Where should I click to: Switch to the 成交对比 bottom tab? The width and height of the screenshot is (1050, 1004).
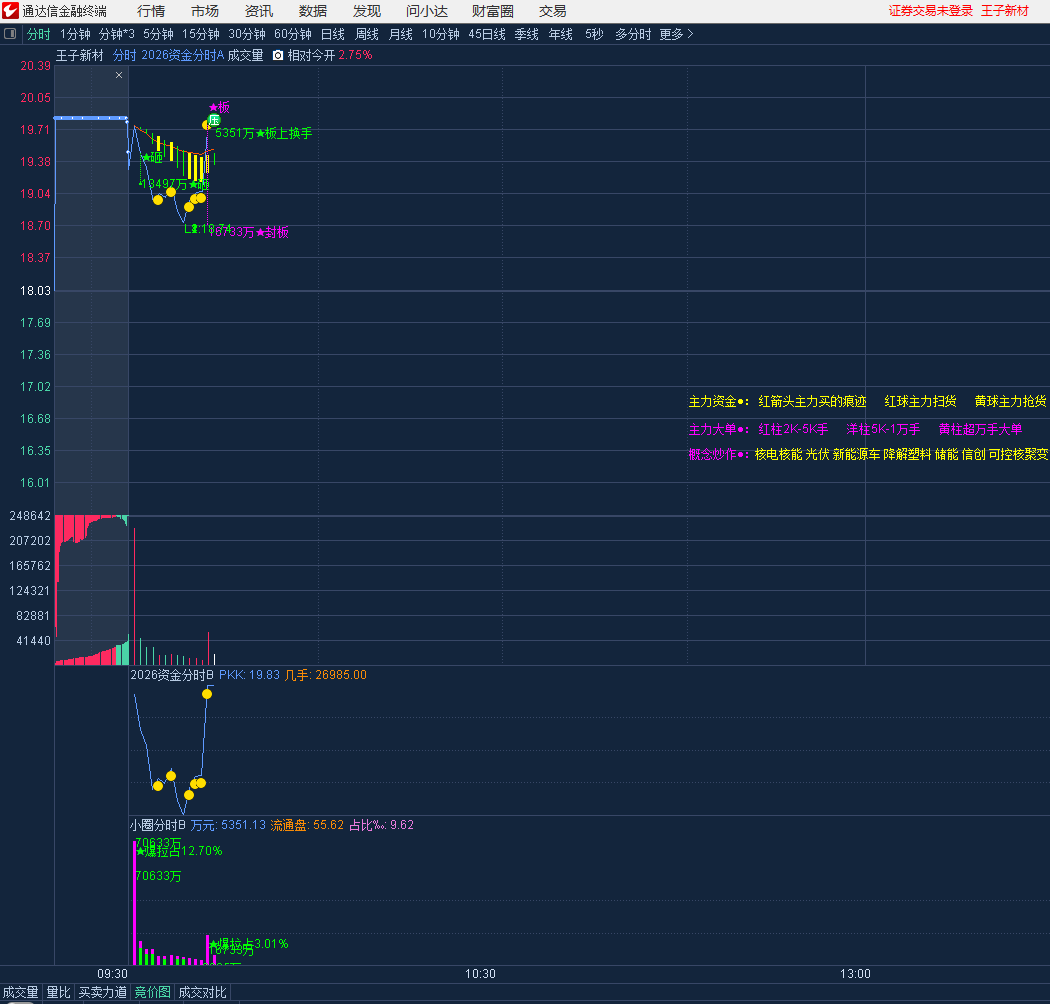[x=203, y=993]
